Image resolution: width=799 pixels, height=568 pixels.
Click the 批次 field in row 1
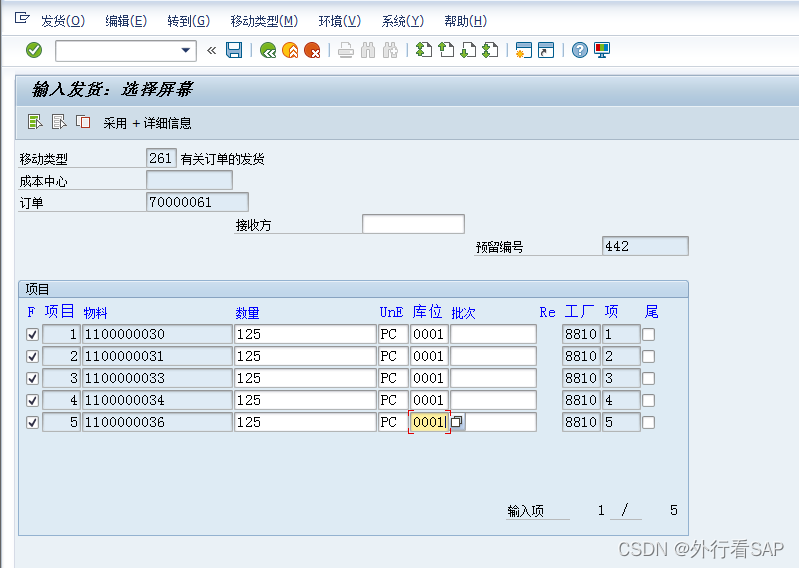pos(493,335)
